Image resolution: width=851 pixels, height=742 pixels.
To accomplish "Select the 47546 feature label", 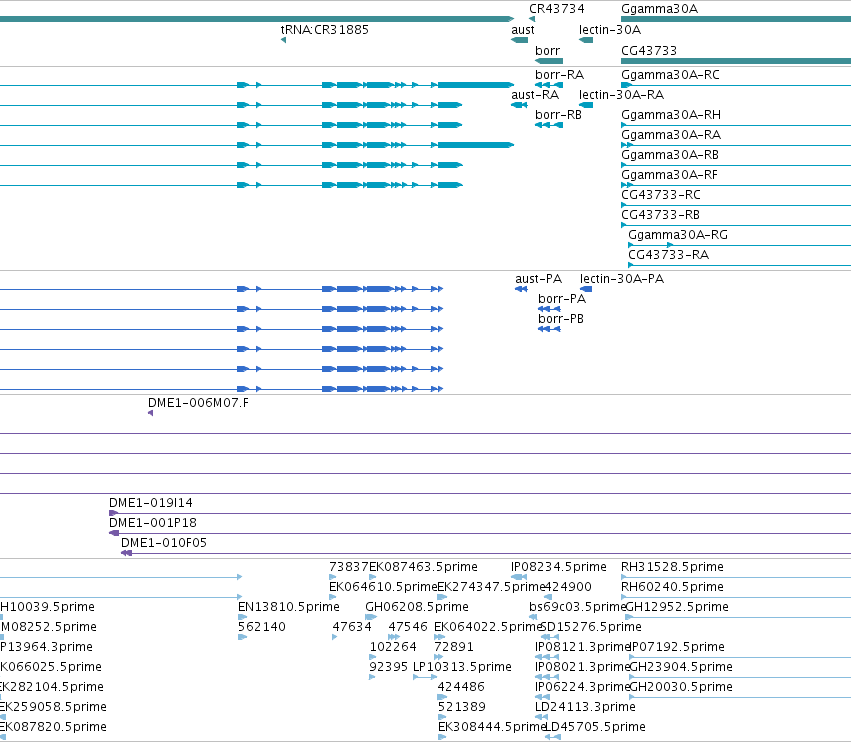I will pyautogui.click(x=408, y=627).
